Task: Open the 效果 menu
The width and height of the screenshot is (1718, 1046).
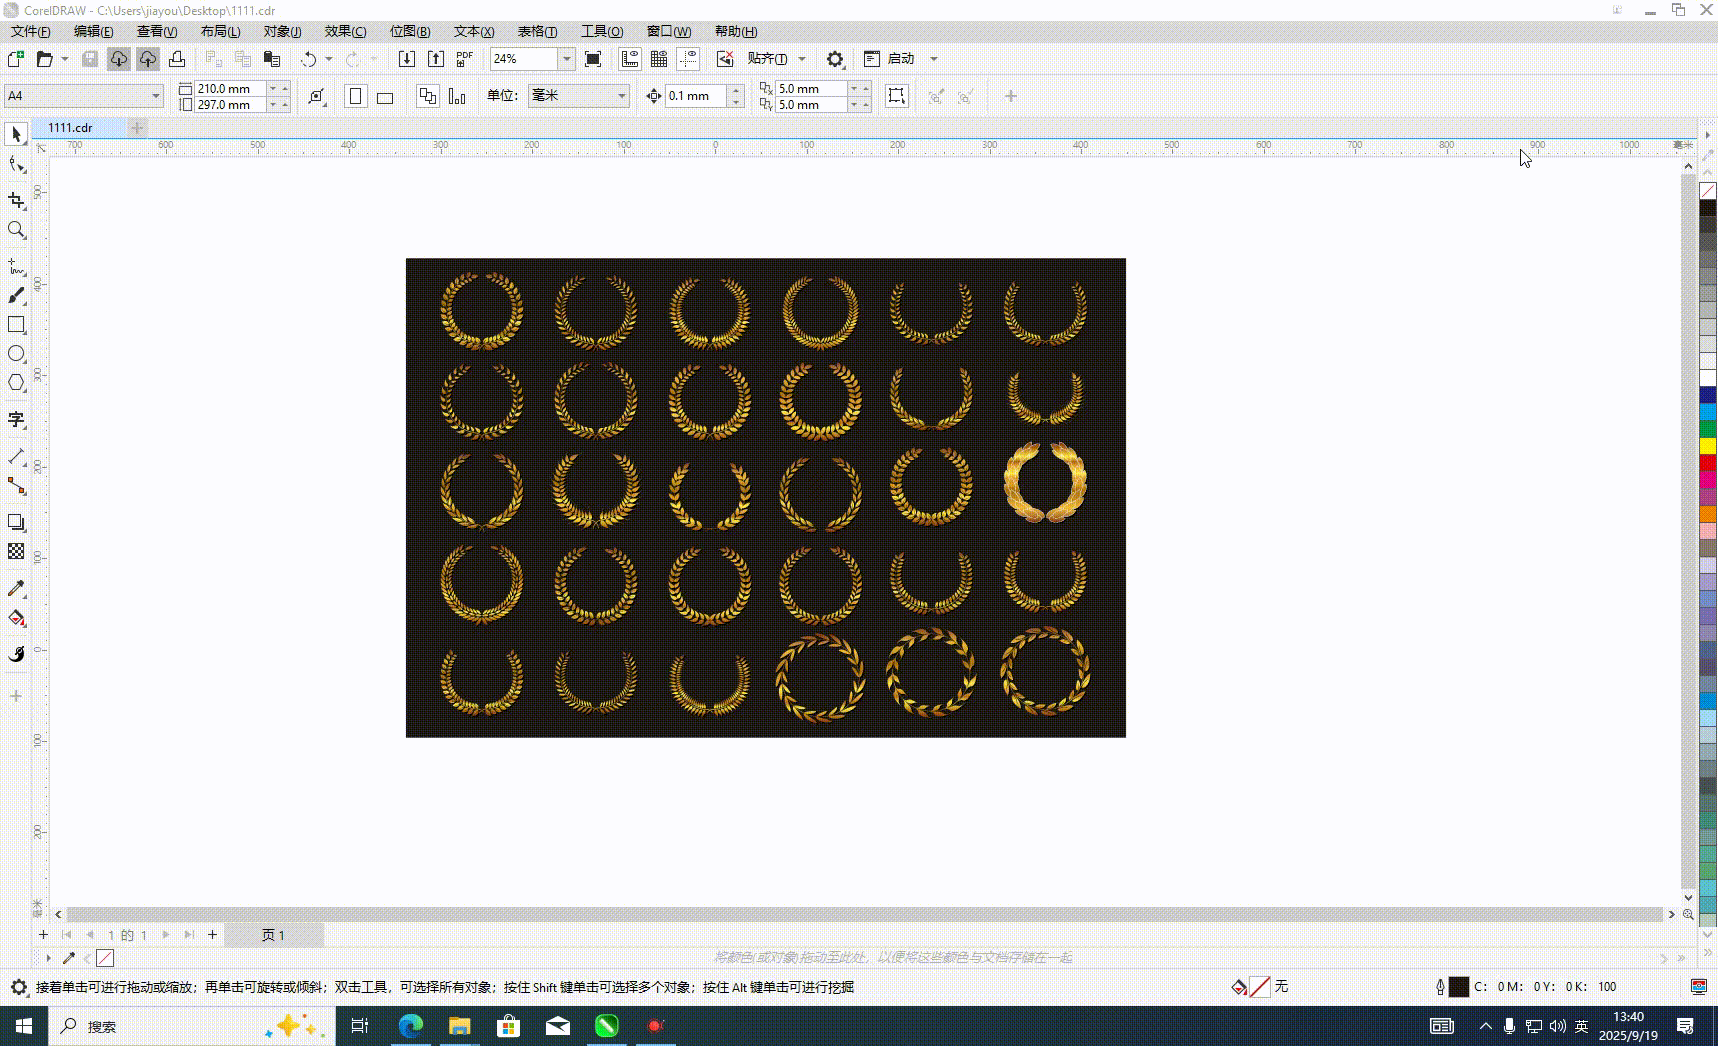Action: click(x=345, y=32)
